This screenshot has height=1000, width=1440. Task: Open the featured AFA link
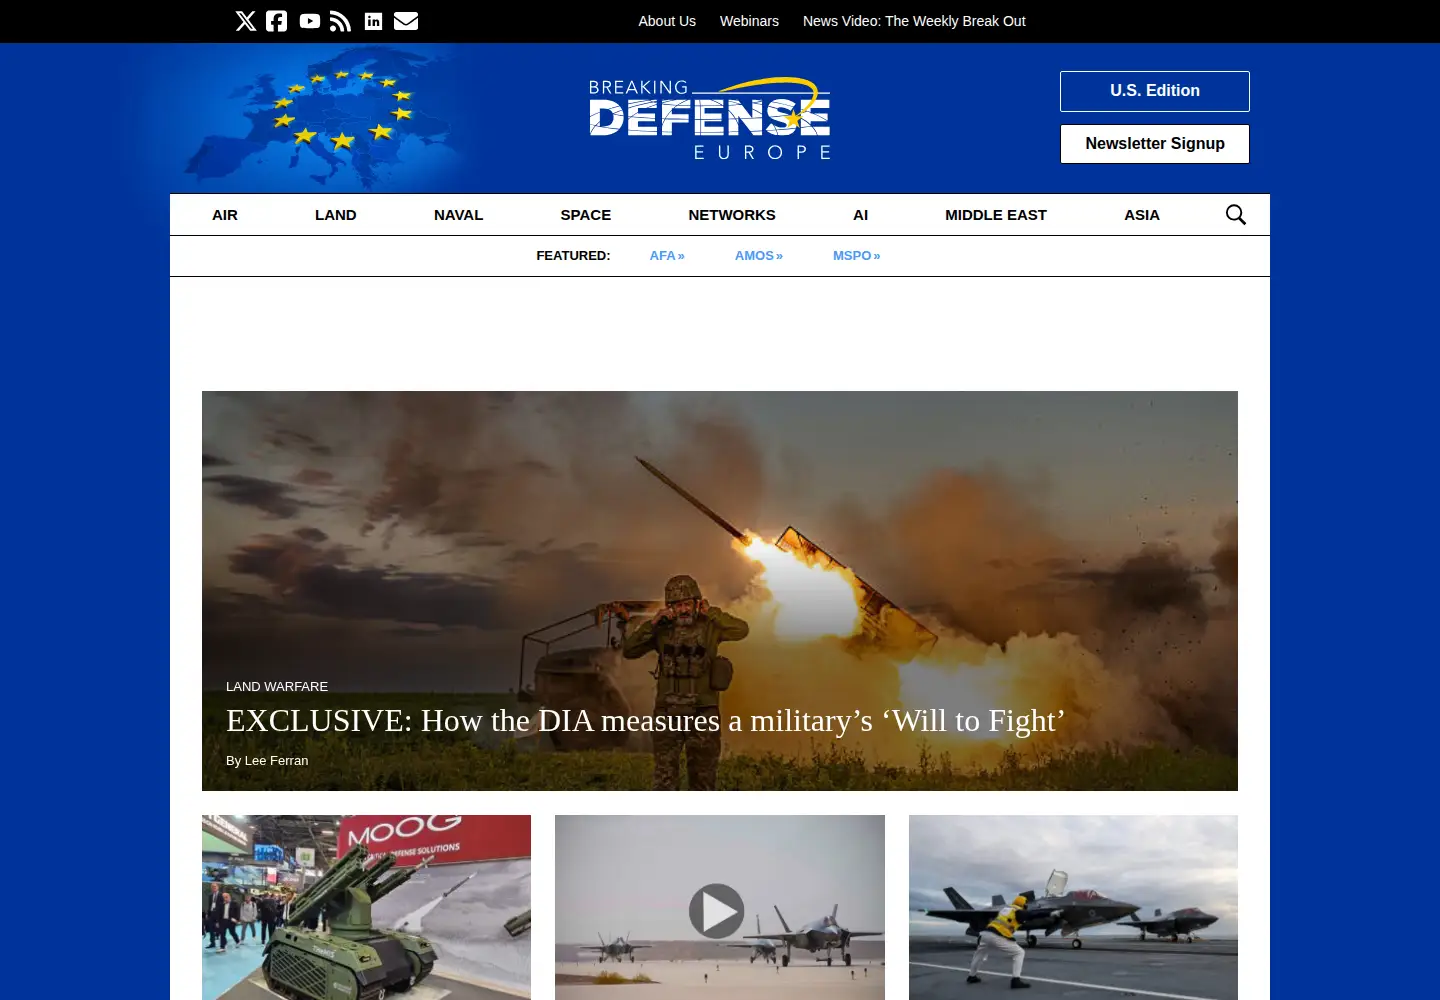pos(667,256)
